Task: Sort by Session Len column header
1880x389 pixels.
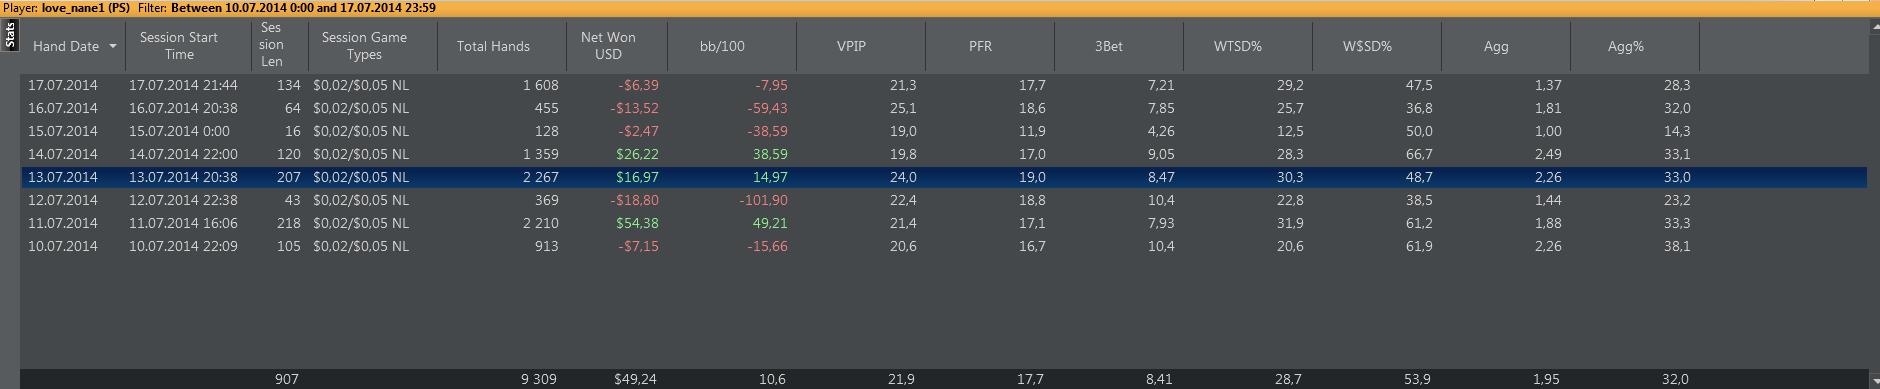Action: (x=271, y=45)
